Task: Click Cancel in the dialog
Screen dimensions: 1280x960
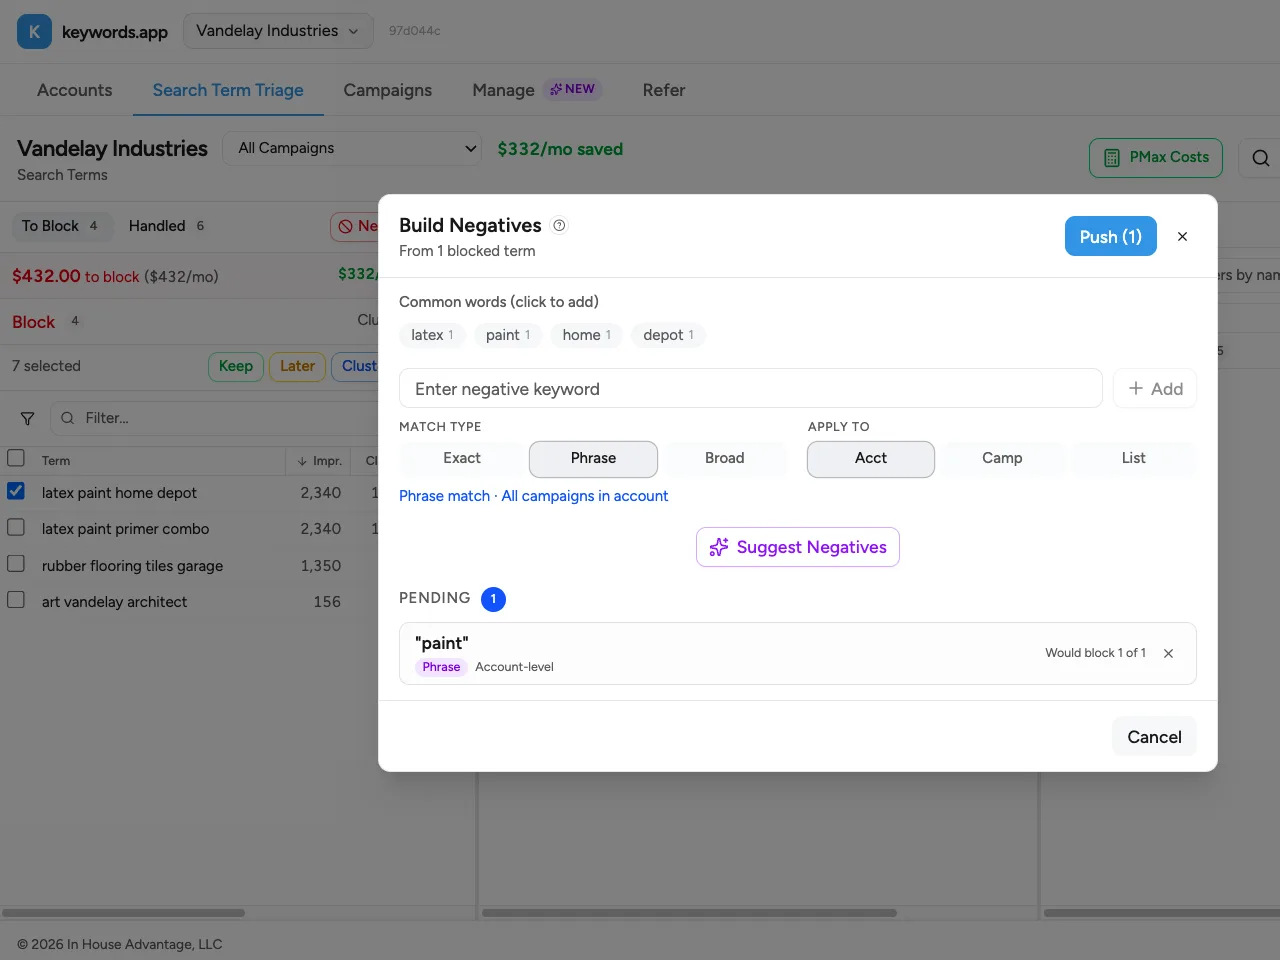Action: (x=1154, y=737)
